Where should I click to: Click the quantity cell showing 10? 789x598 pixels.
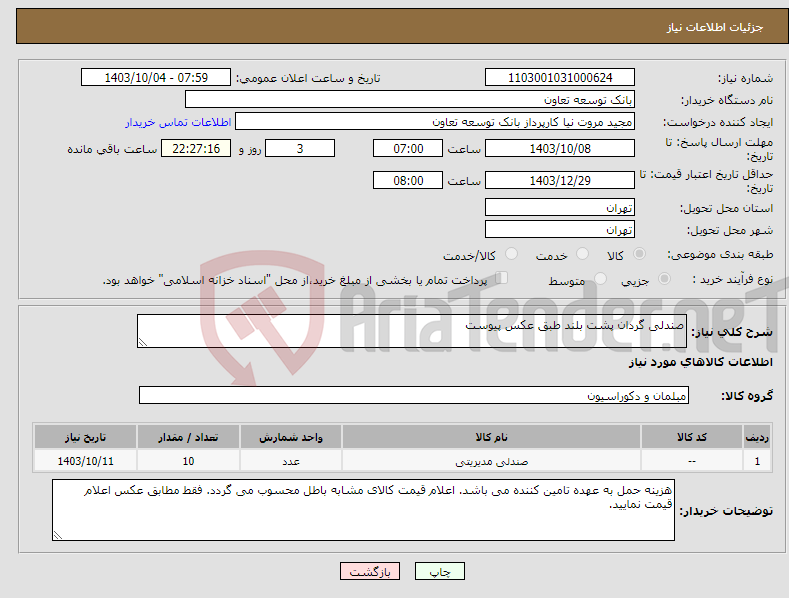point(188,461)
